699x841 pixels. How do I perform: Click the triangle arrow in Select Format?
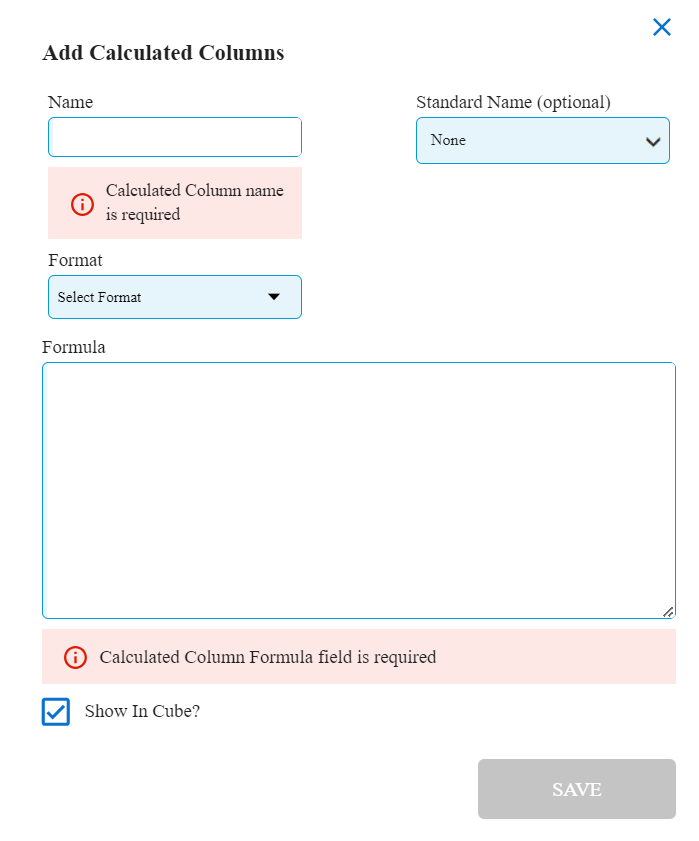tap(274, 297)
